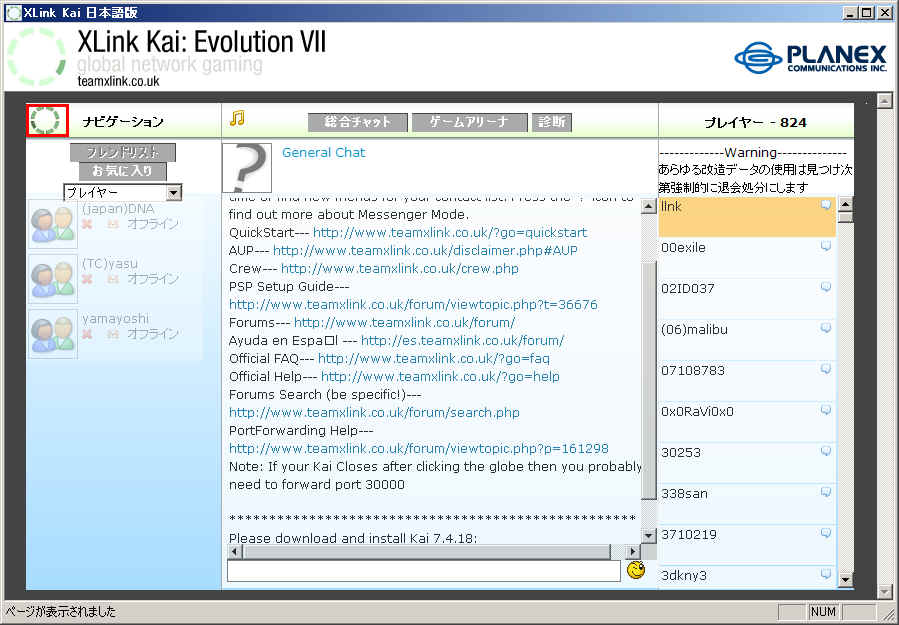Click the chat bubble icon for 338san
The height and width of the screenshot is (625, 899).
826,493
